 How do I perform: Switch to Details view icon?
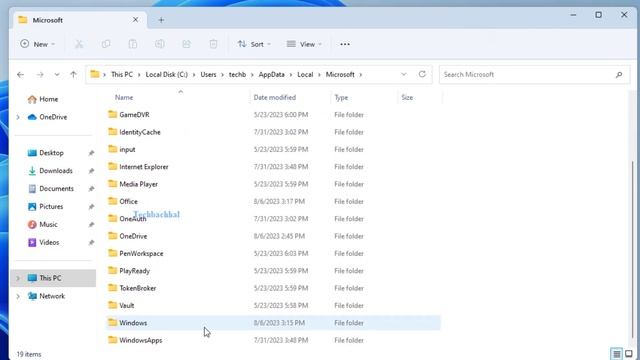617,353
